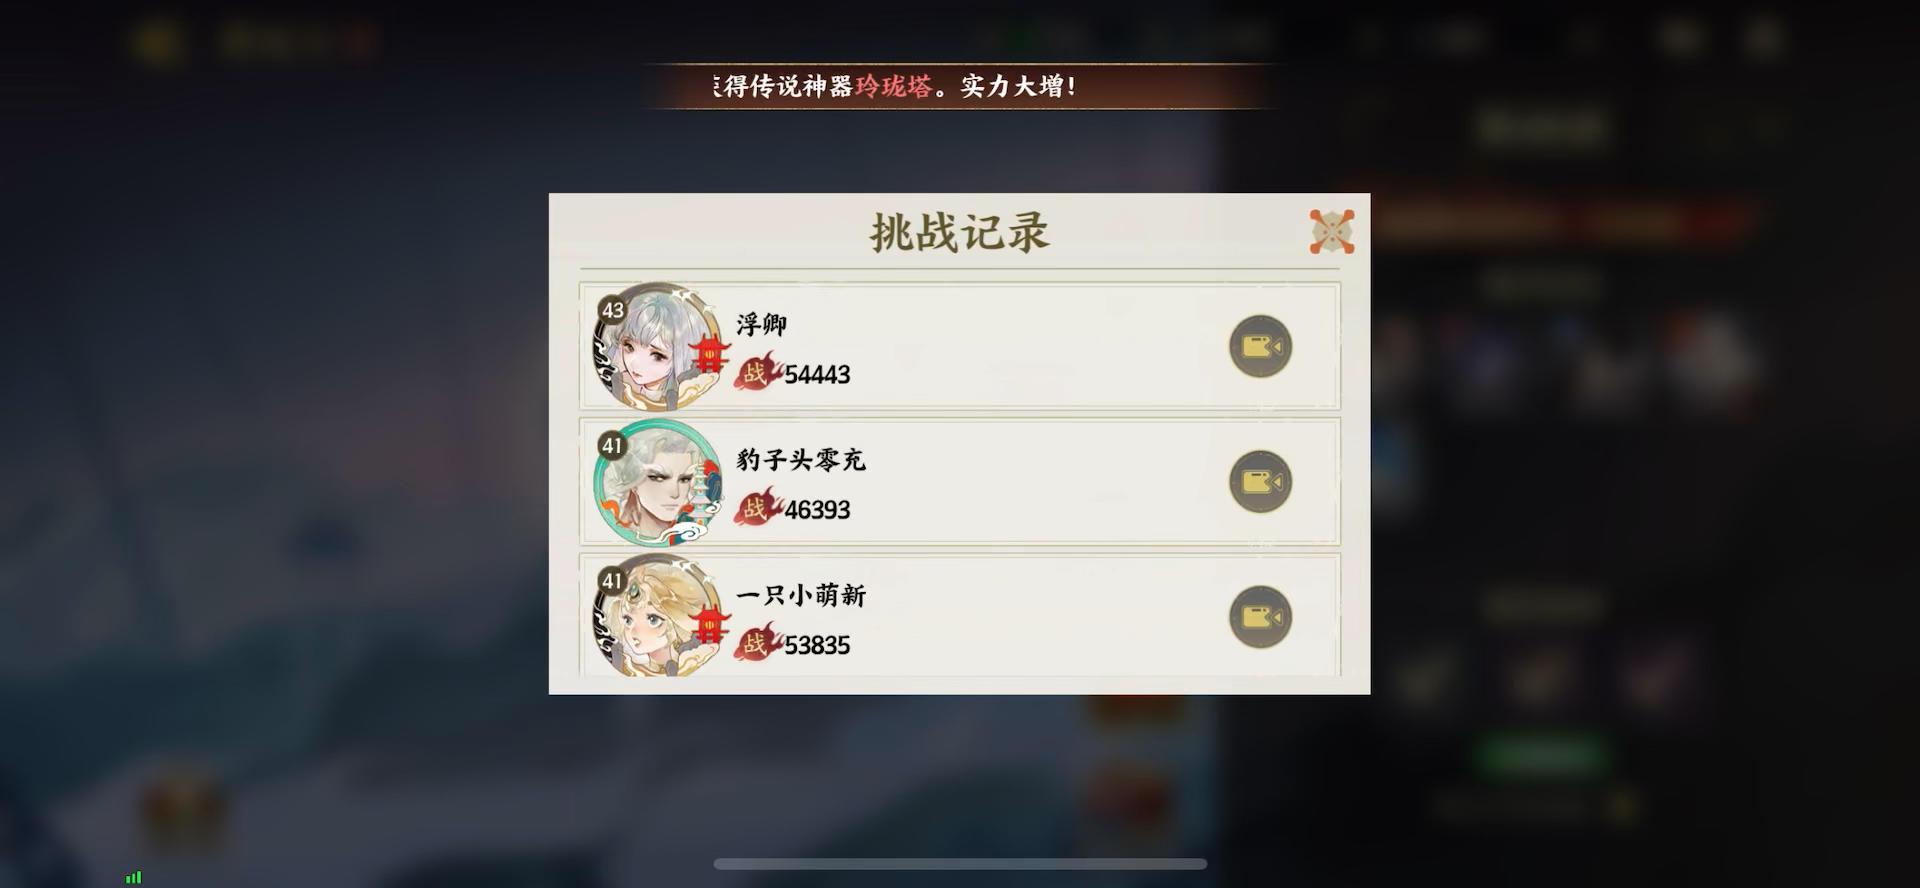
Task: Watch replay video of 豹子头零充 challenge
Action: point(1260,482)
